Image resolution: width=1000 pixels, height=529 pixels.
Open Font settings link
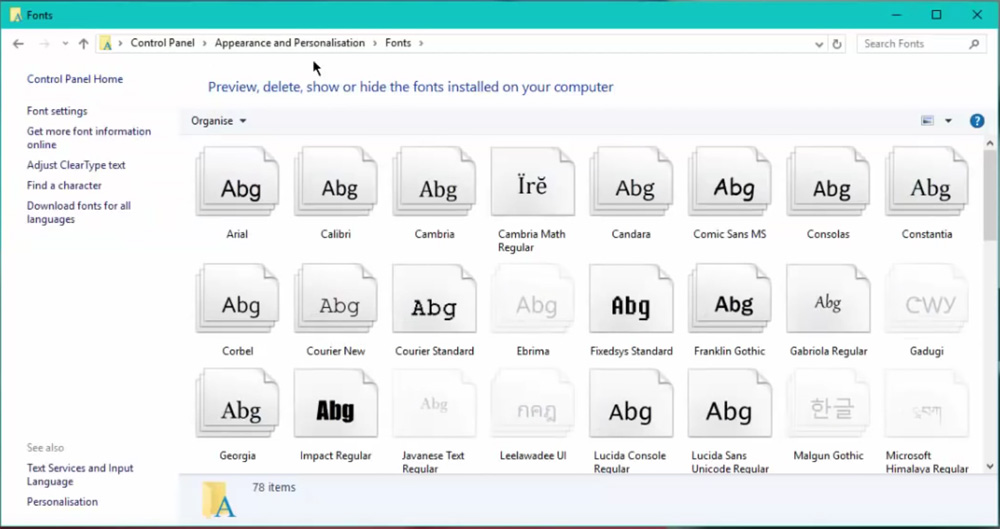click(57, 111)
